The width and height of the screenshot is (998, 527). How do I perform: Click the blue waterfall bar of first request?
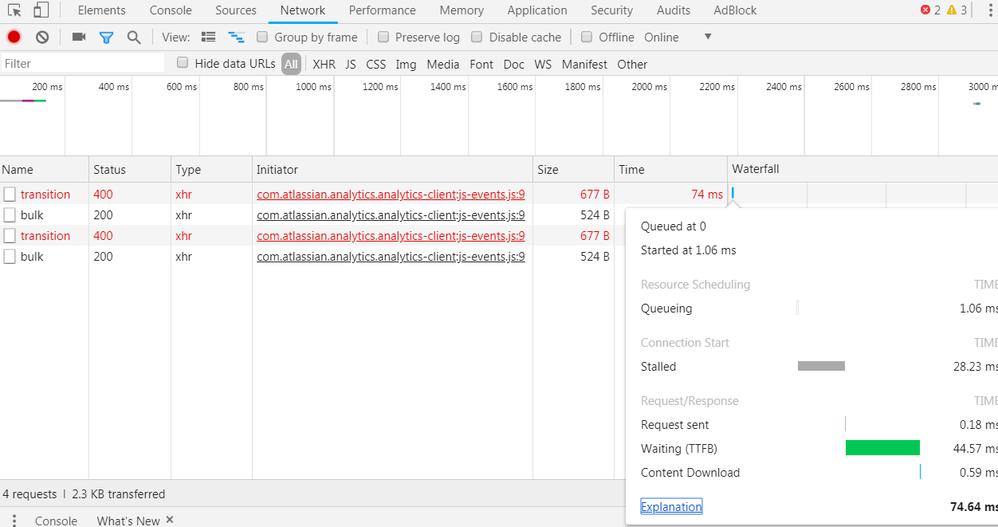(x=733, y=192)
